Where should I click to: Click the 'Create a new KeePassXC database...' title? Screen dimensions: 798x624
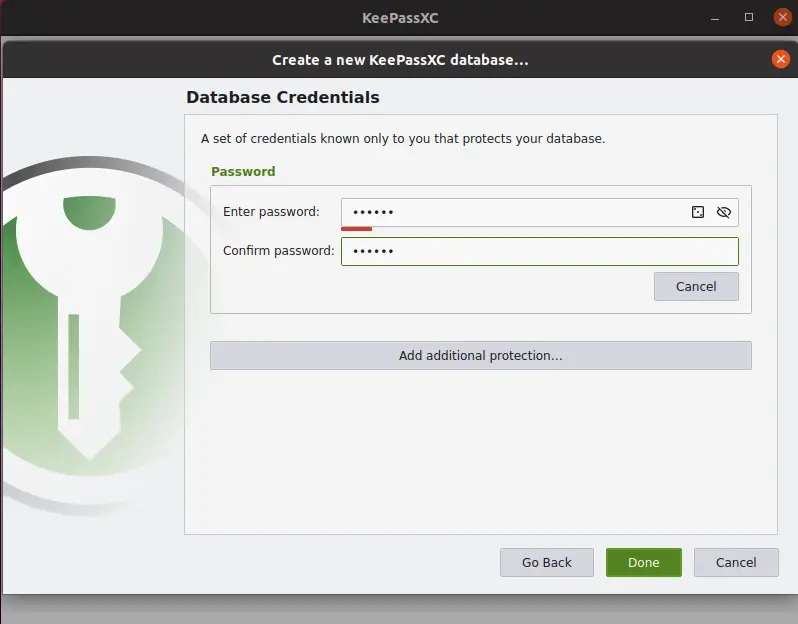[400, 60]
